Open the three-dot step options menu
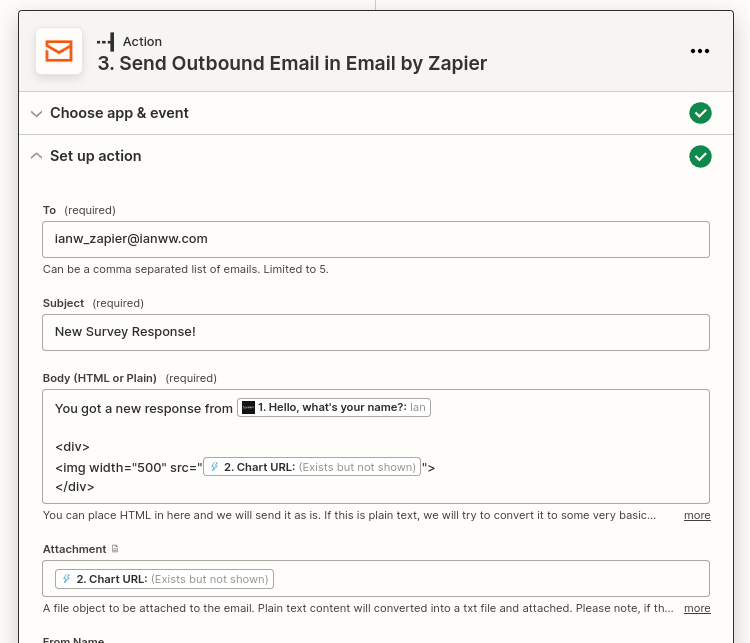750x643 pixels. coord(700,51)
